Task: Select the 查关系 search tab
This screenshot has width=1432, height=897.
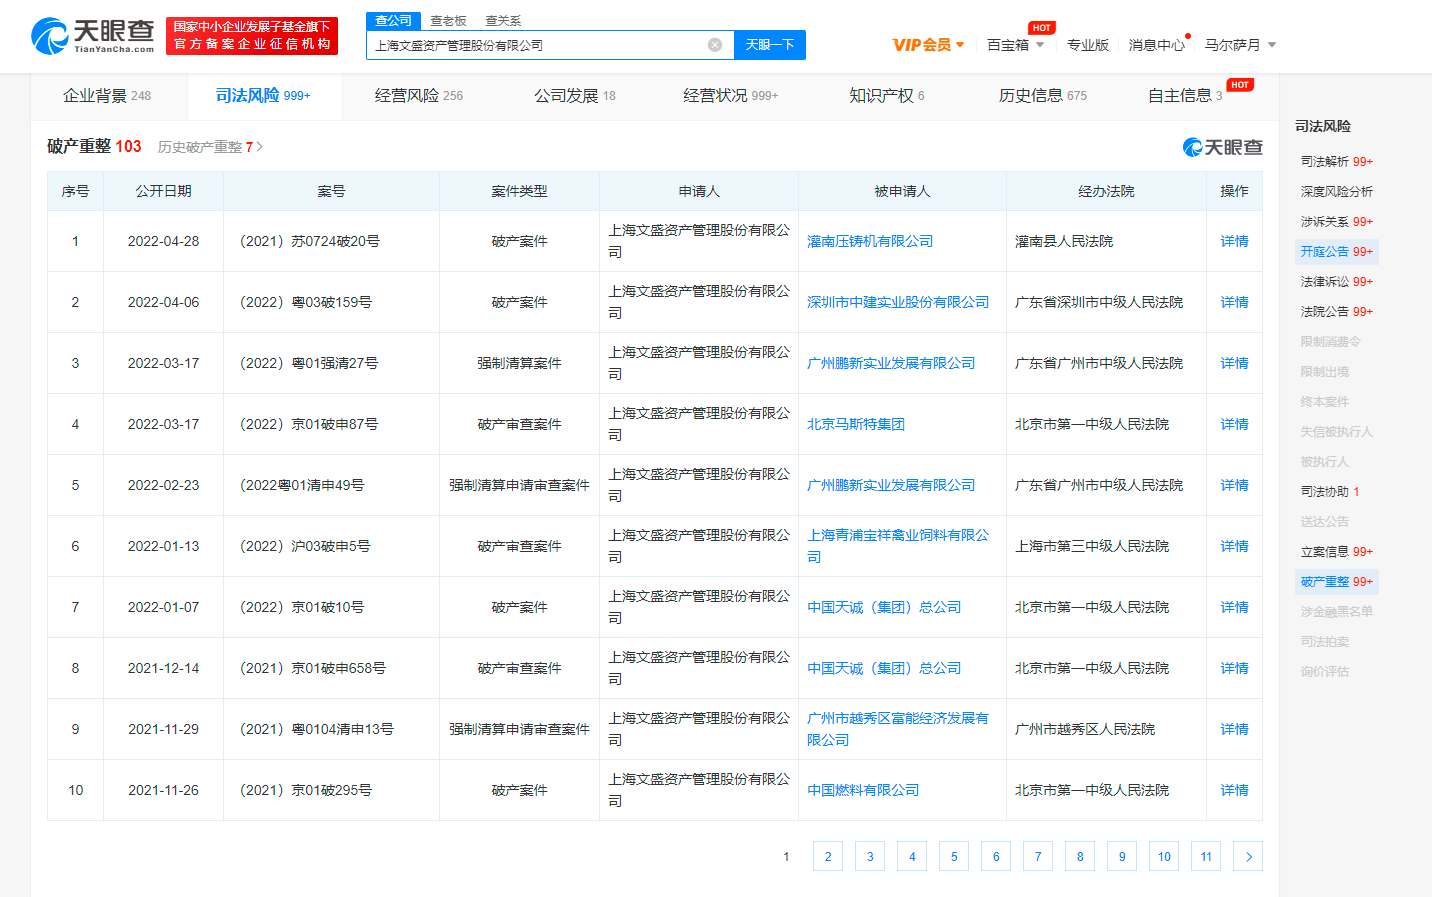Action: 503,21
